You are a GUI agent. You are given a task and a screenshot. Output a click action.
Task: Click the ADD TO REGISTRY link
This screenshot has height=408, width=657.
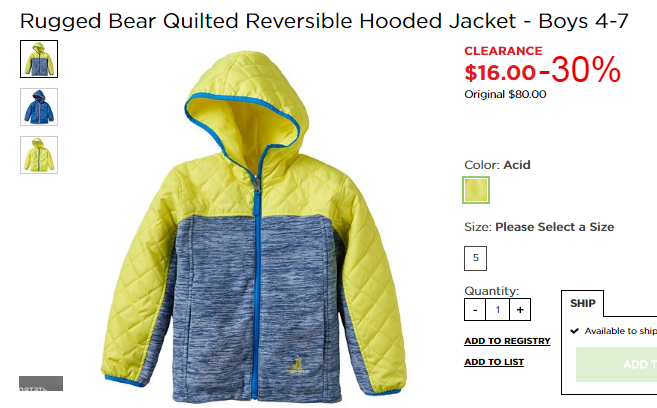tap(507, 341)
